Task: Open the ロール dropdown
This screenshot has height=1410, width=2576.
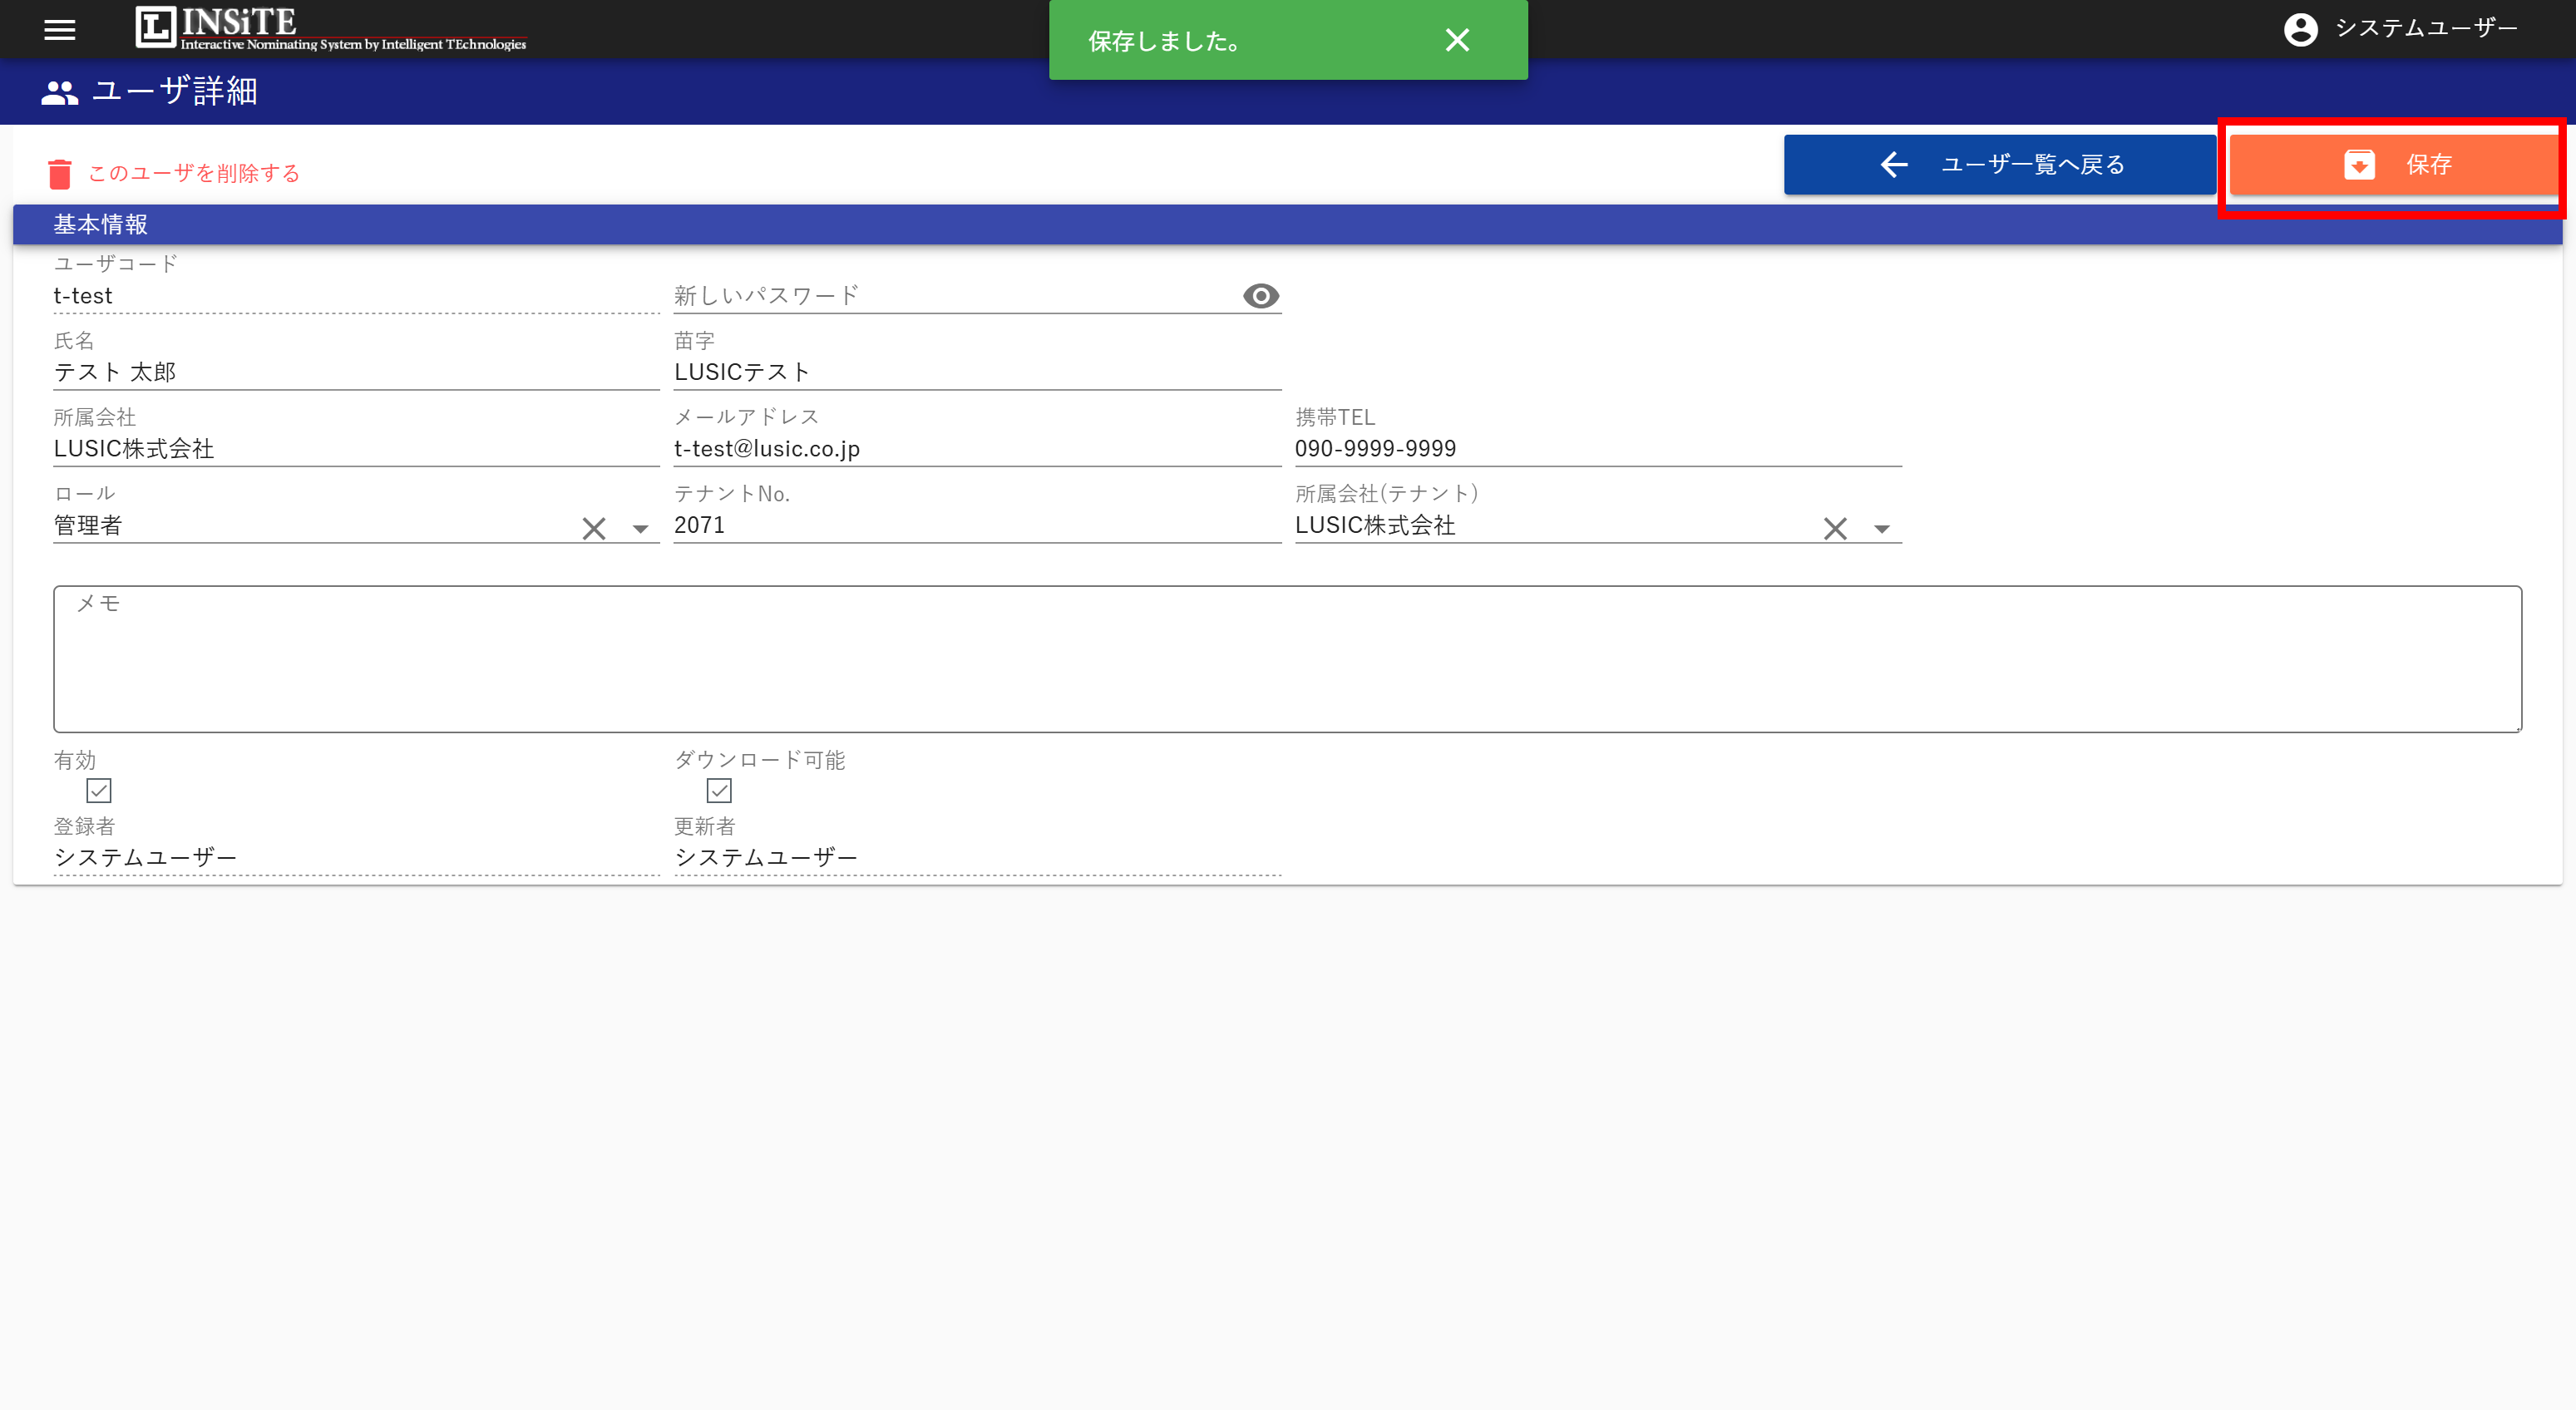Action: [x=640, y=528]
